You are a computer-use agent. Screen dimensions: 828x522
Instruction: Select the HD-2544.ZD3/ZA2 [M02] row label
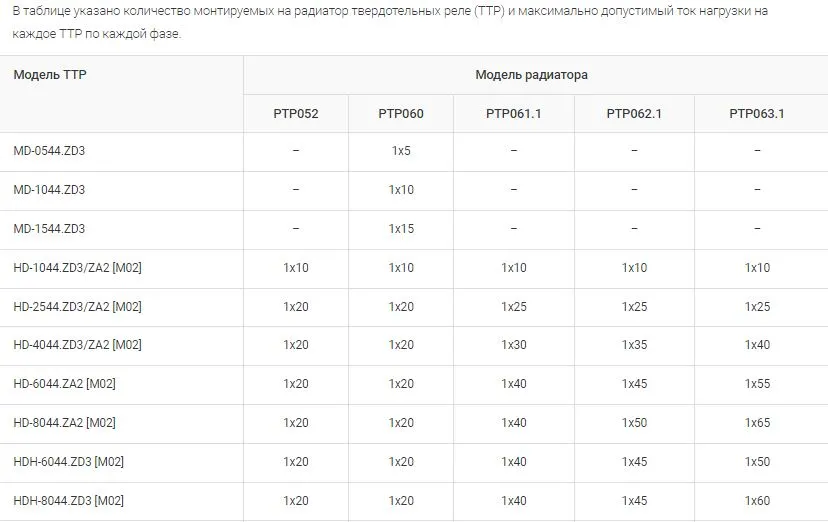click(x=77, y=307)
